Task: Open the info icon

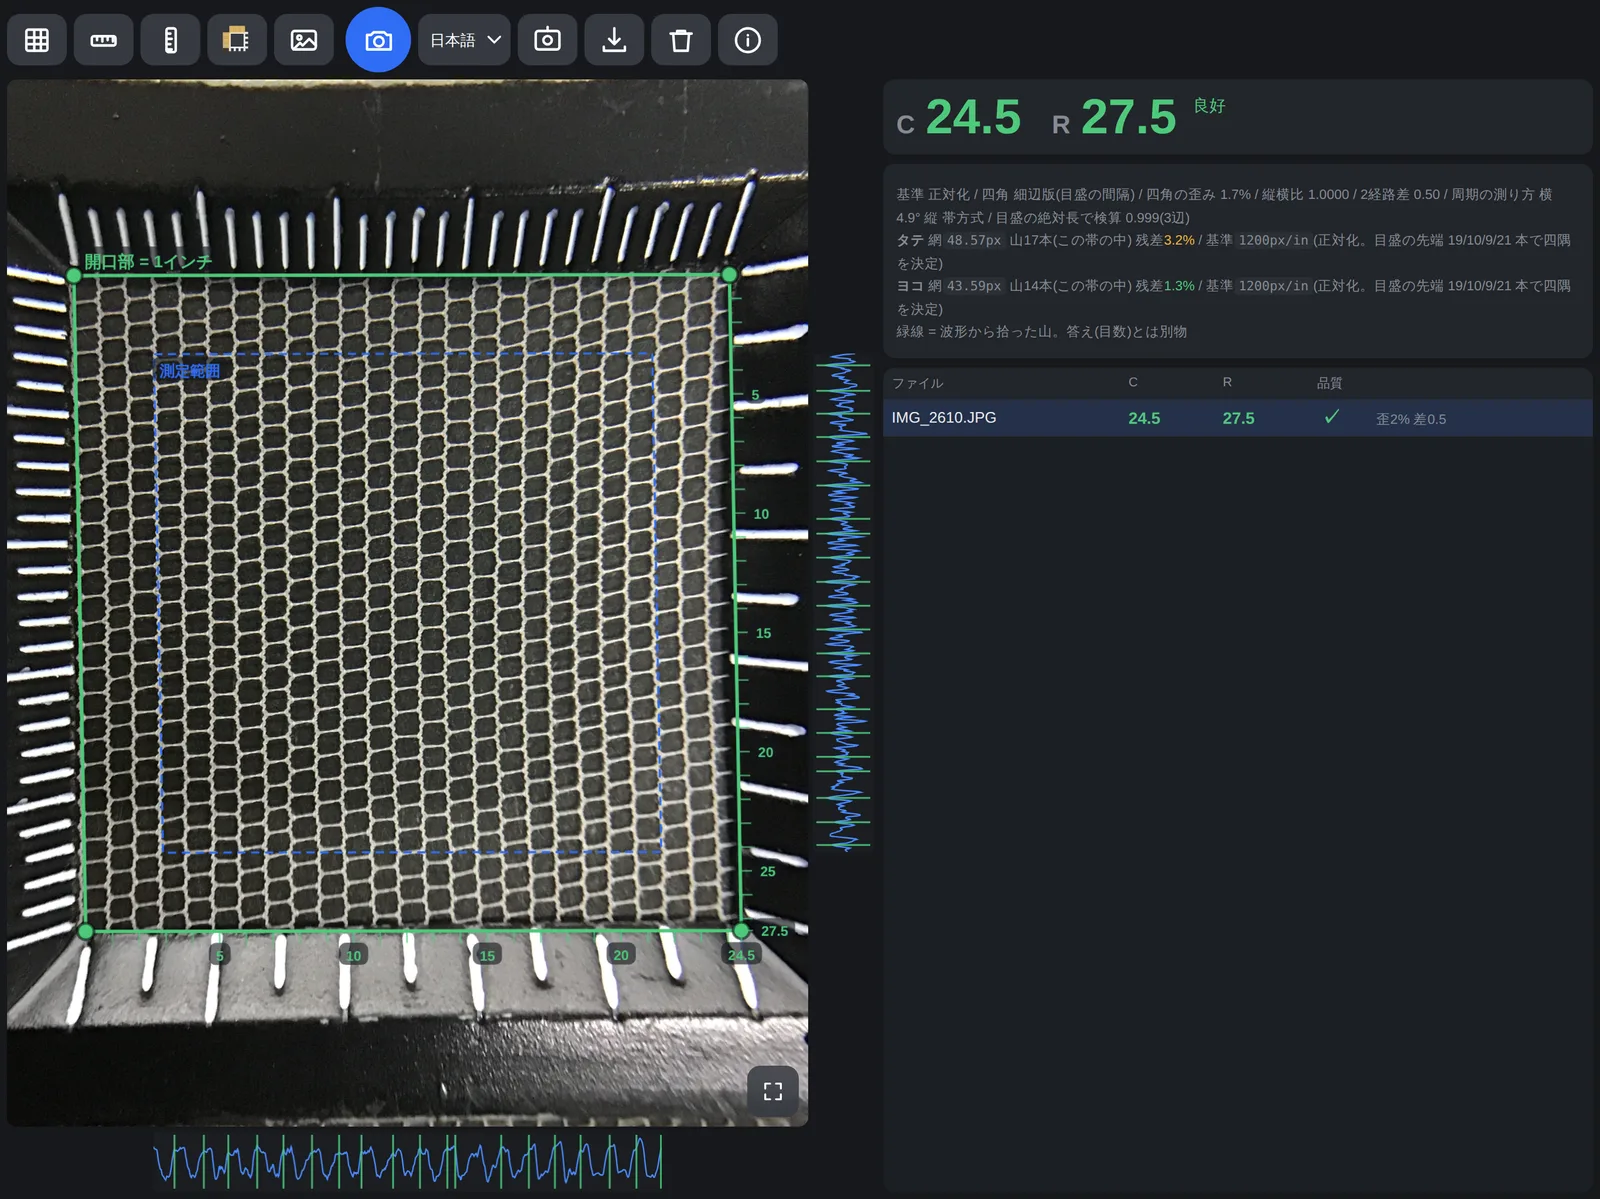Action: (748, 40)
